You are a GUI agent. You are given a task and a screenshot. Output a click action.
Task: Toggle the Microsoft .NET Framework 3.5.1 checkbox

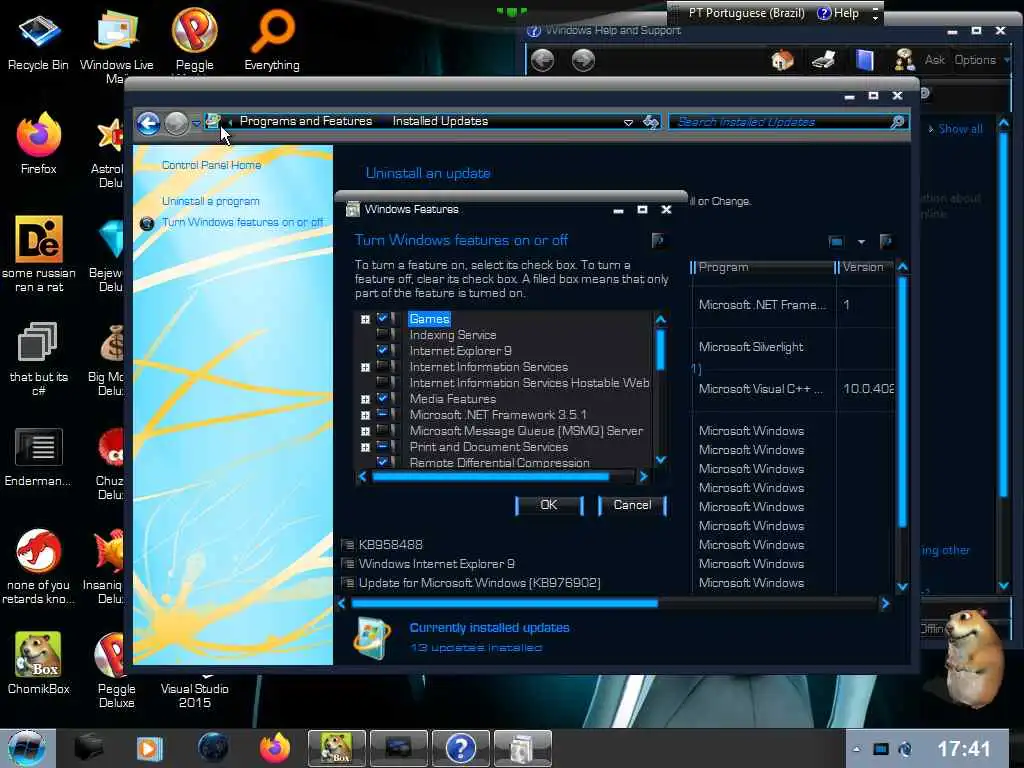pos(383,415)
